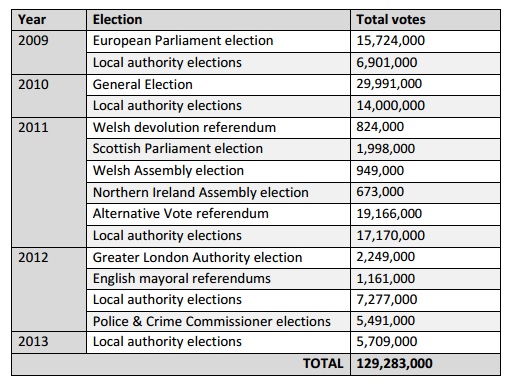Select Police & Crime Commissioner elections row

tap(293, 321)
